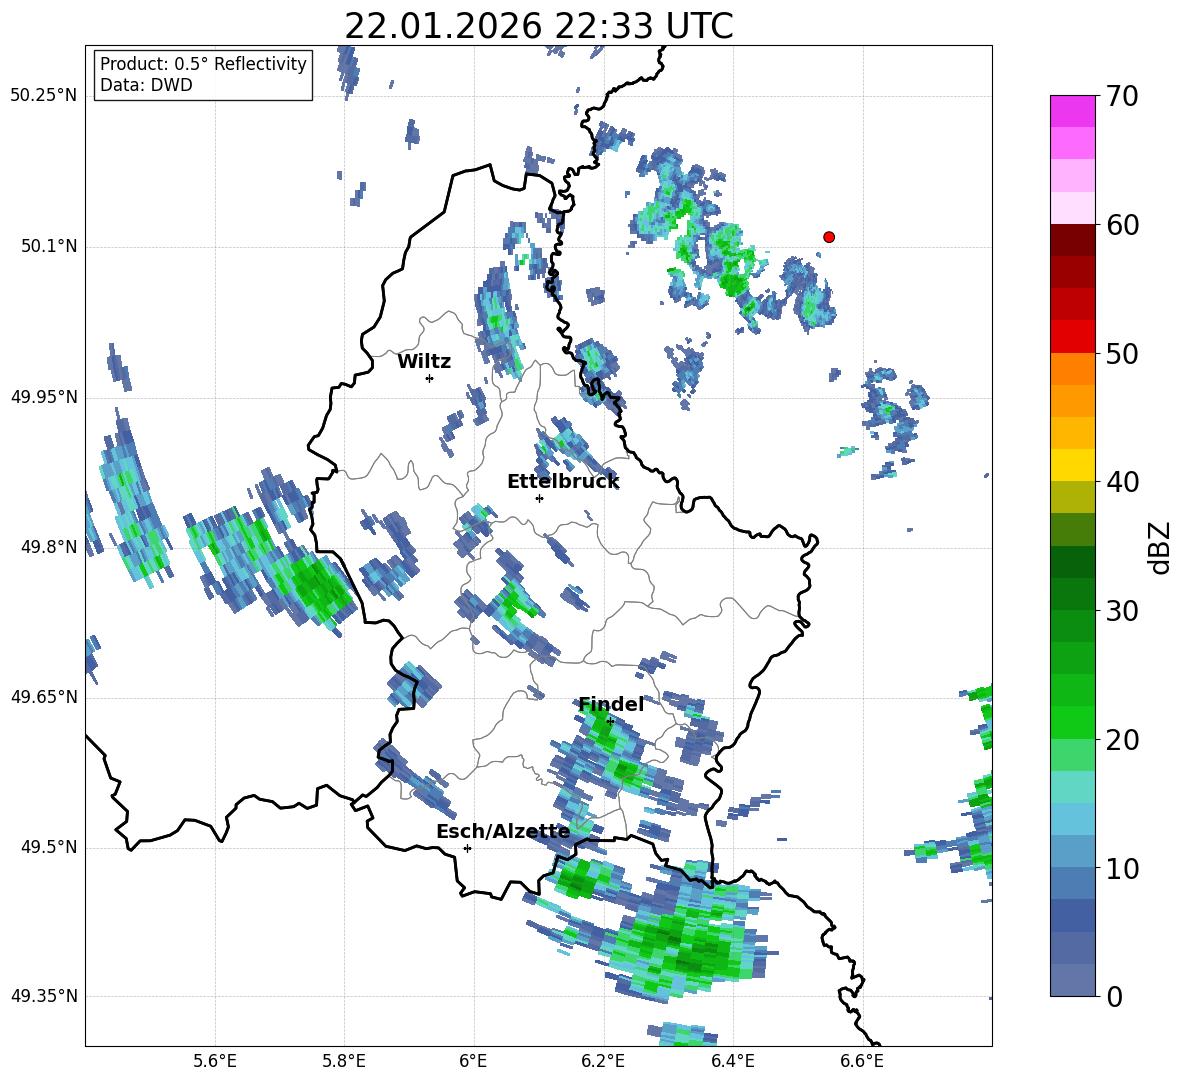Select the Findel city label
Image resolution: width=1184 pixels, height=1081 pixels.
pyautogui.click(x=611, y=704)
